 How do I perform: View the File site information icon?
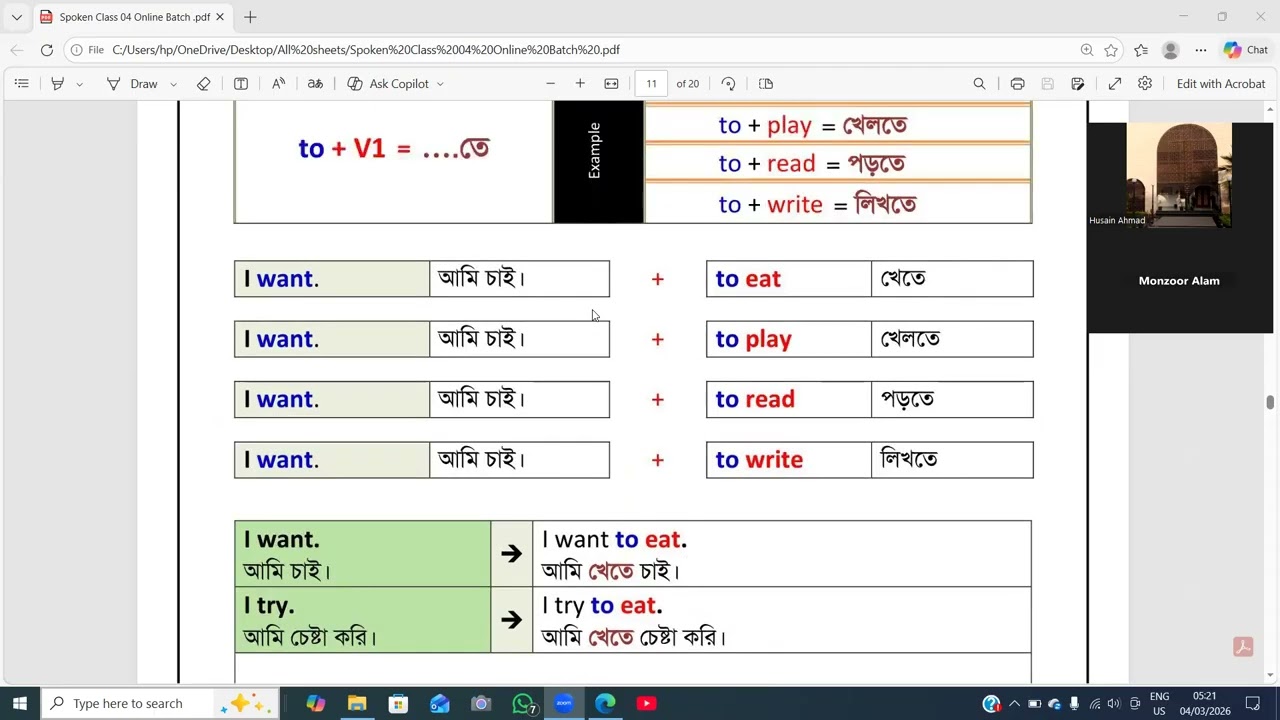(x=87, y=50)
